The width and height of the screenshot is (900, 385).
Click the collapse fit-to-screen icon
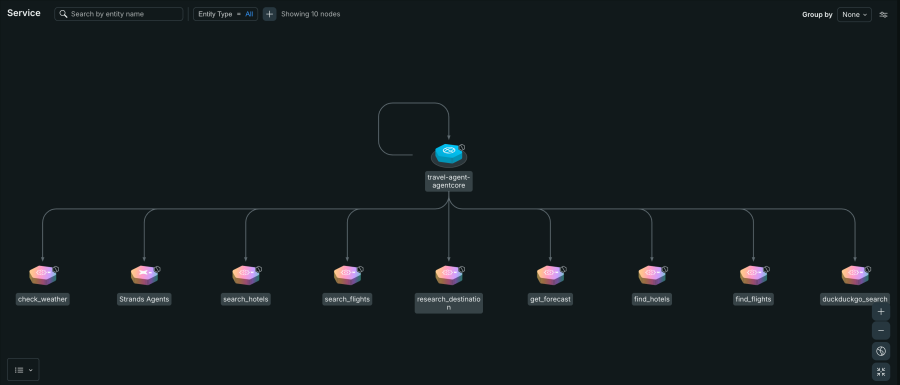[881, 371]
